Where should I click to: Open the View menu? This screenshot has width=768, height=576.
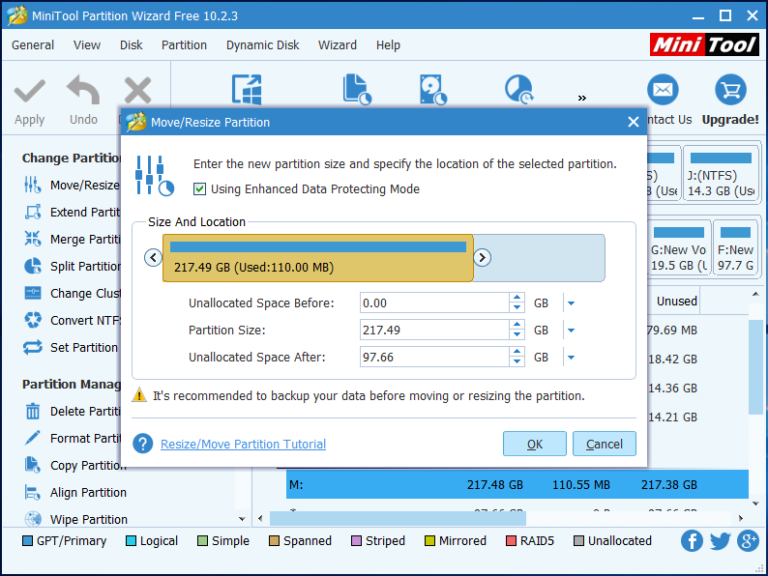(x=87, y=45)
